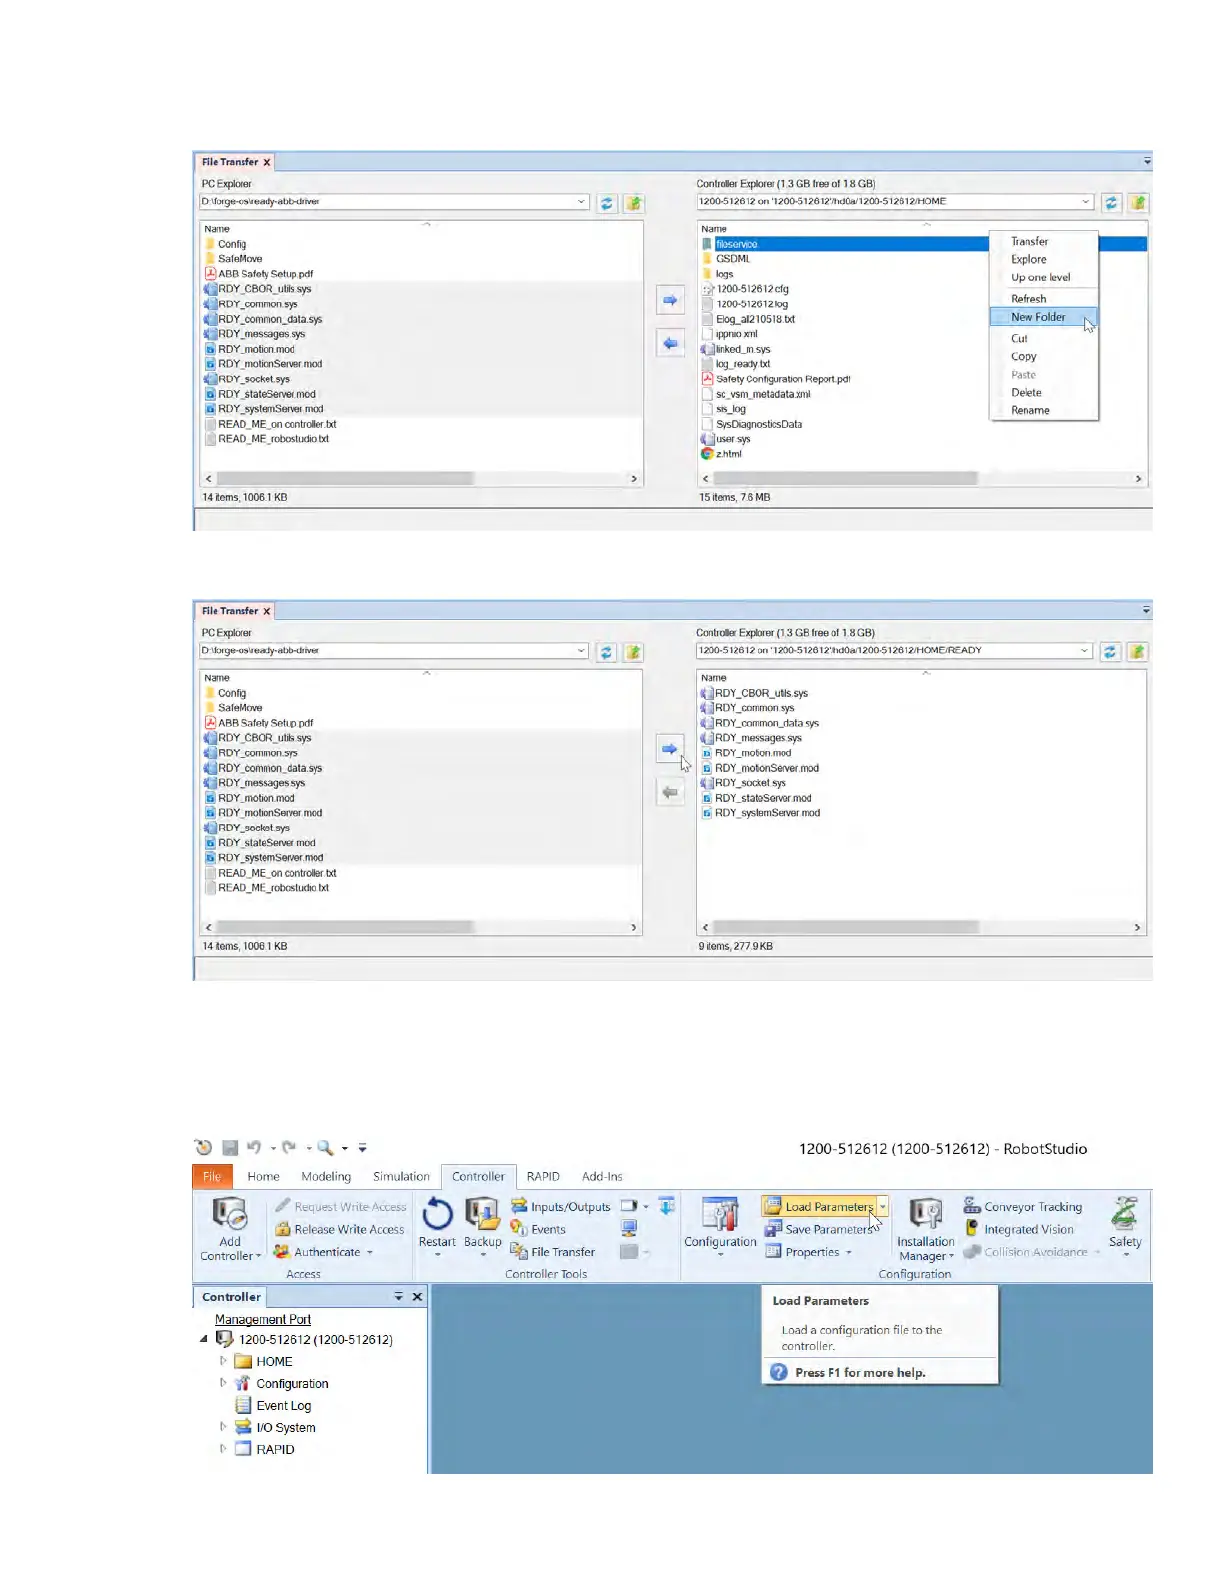Click the Safety icon in the ribbon
Viewport: 1224px width, 1584px height.
point(1125,1214)
